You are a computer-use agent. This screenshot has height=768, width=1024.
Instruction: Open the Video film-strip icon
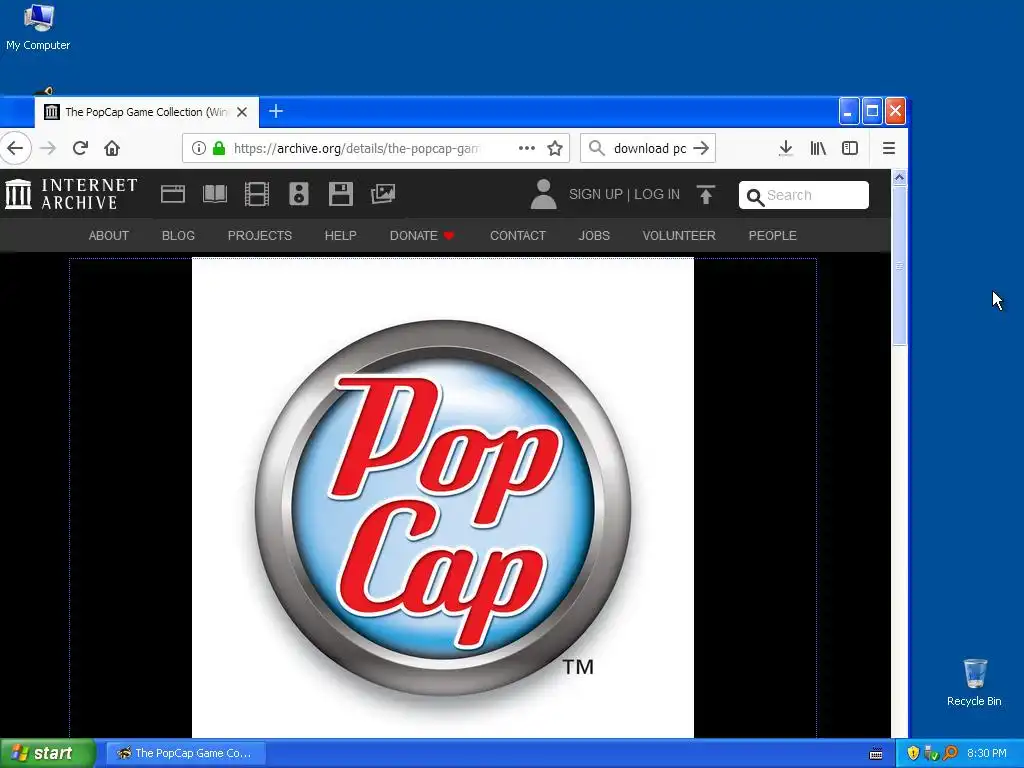click(257, 194)
